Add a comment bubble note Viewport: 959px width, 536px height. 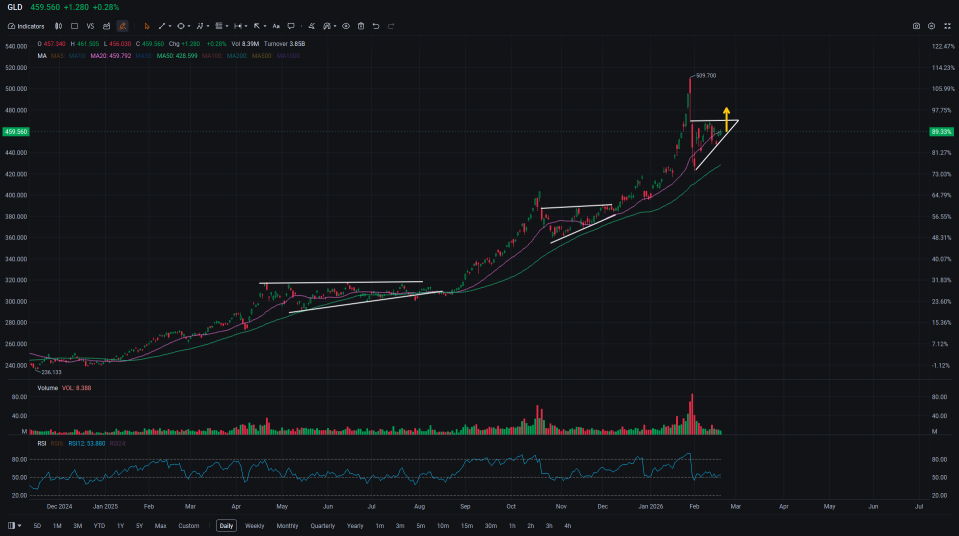click(291, 26)
